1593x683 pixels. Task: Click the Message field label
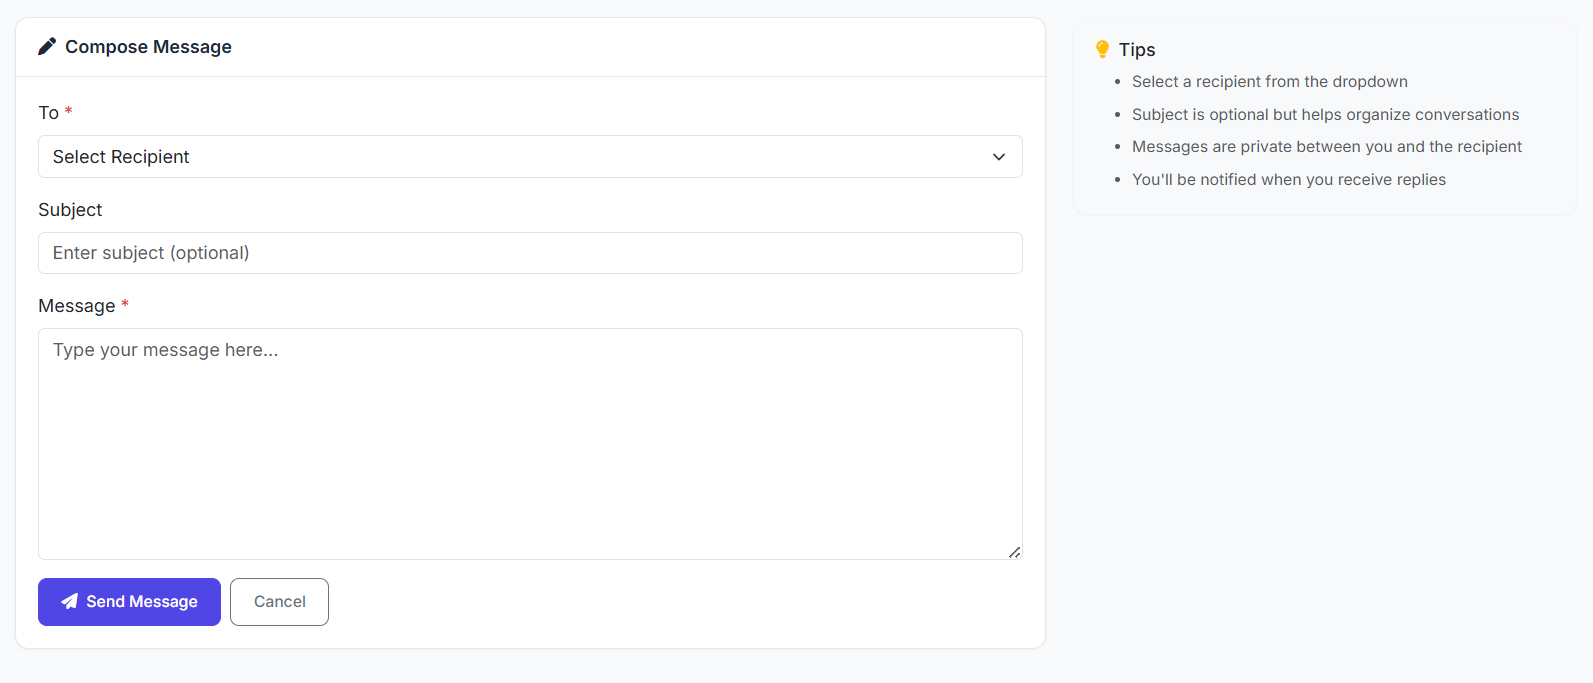76,306
